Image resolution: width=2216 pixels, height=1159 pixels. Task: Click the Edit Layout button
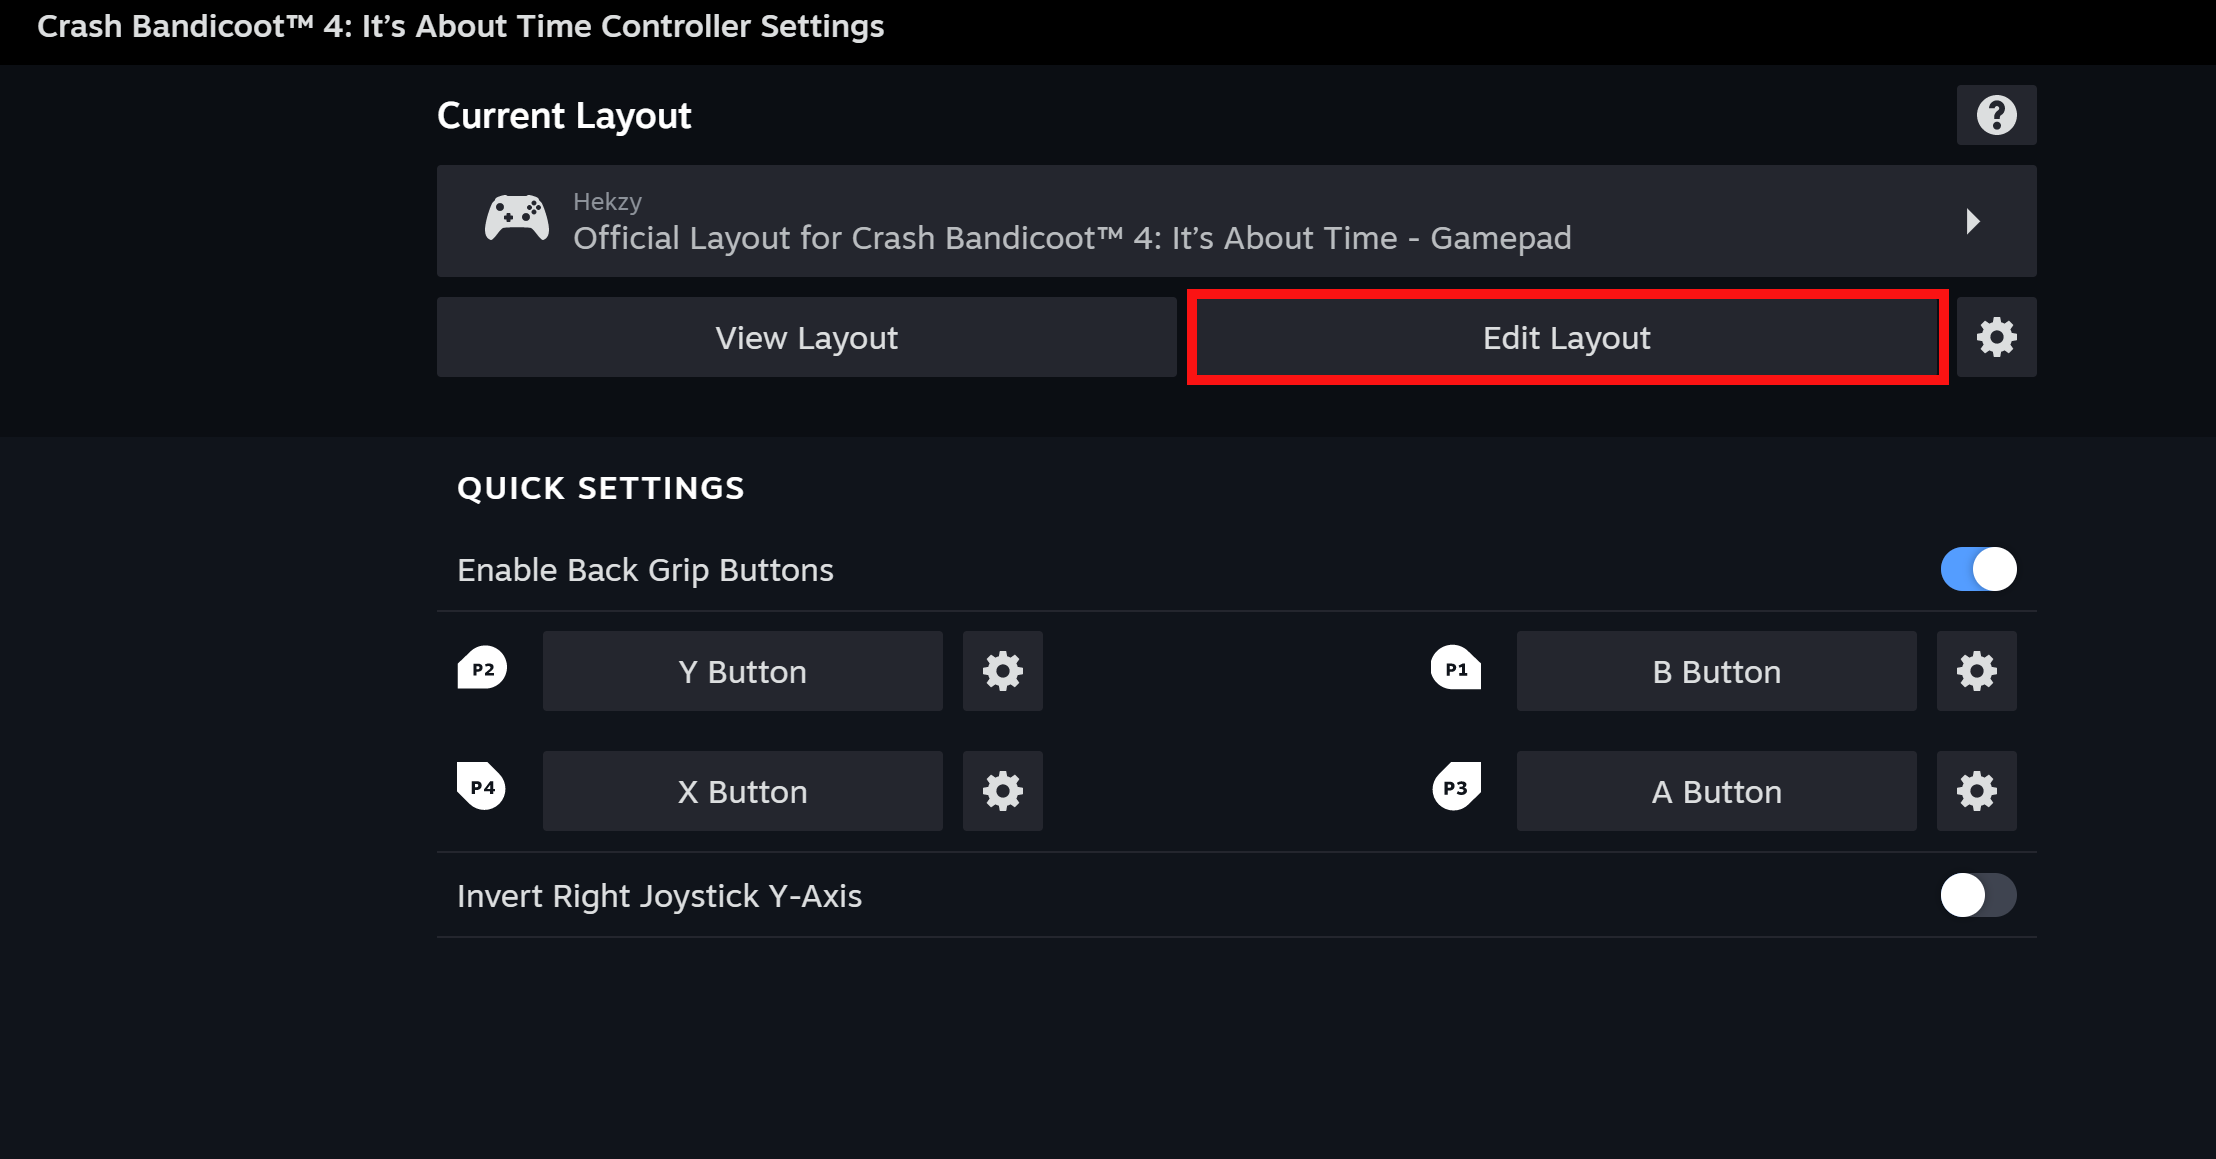point(1566,337)
